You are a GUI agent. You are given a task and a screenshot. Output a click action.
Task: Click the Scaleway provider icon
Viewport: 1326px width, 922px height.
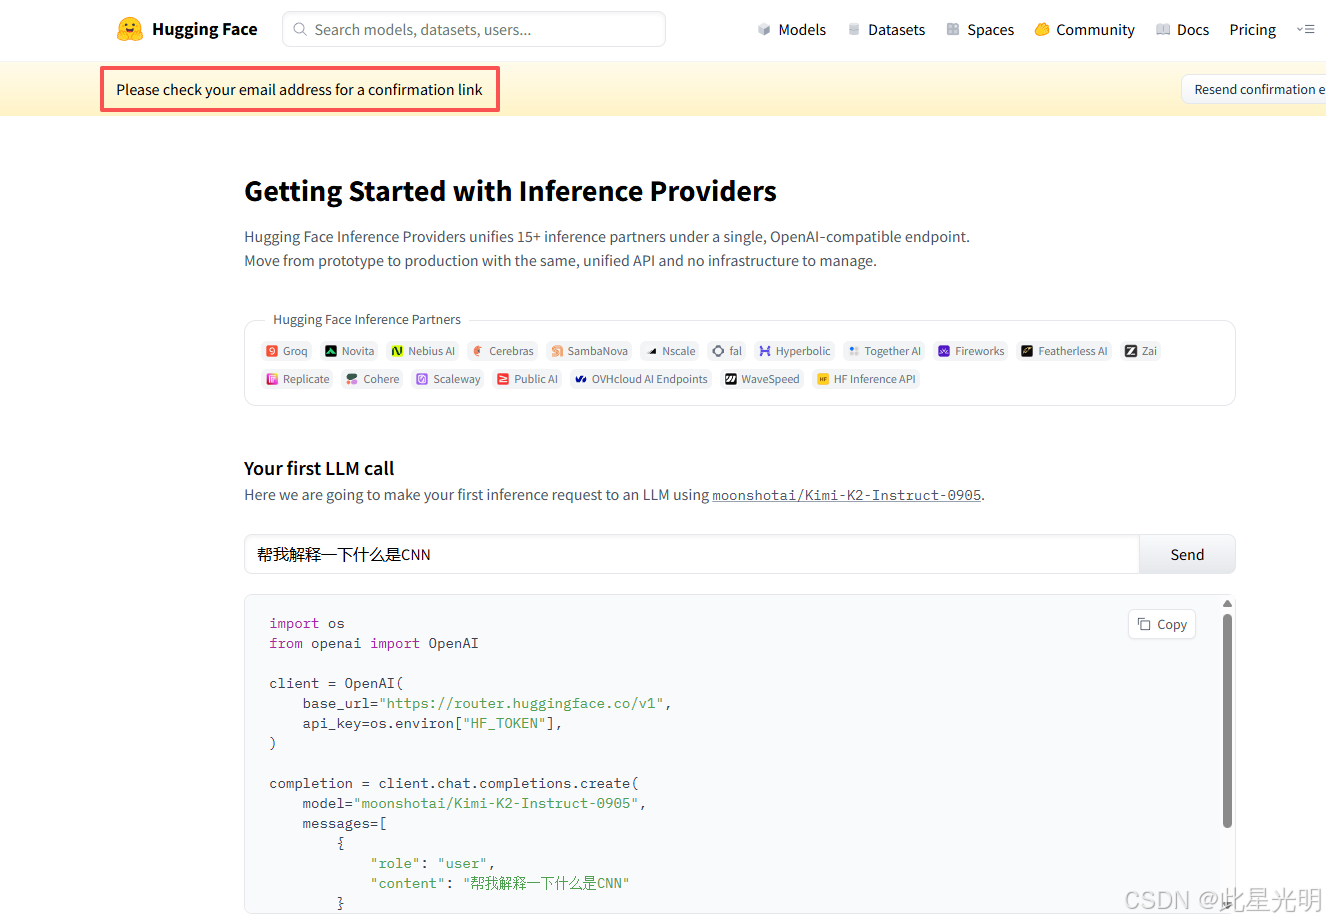pyautogui.click(x=422, y=379)
